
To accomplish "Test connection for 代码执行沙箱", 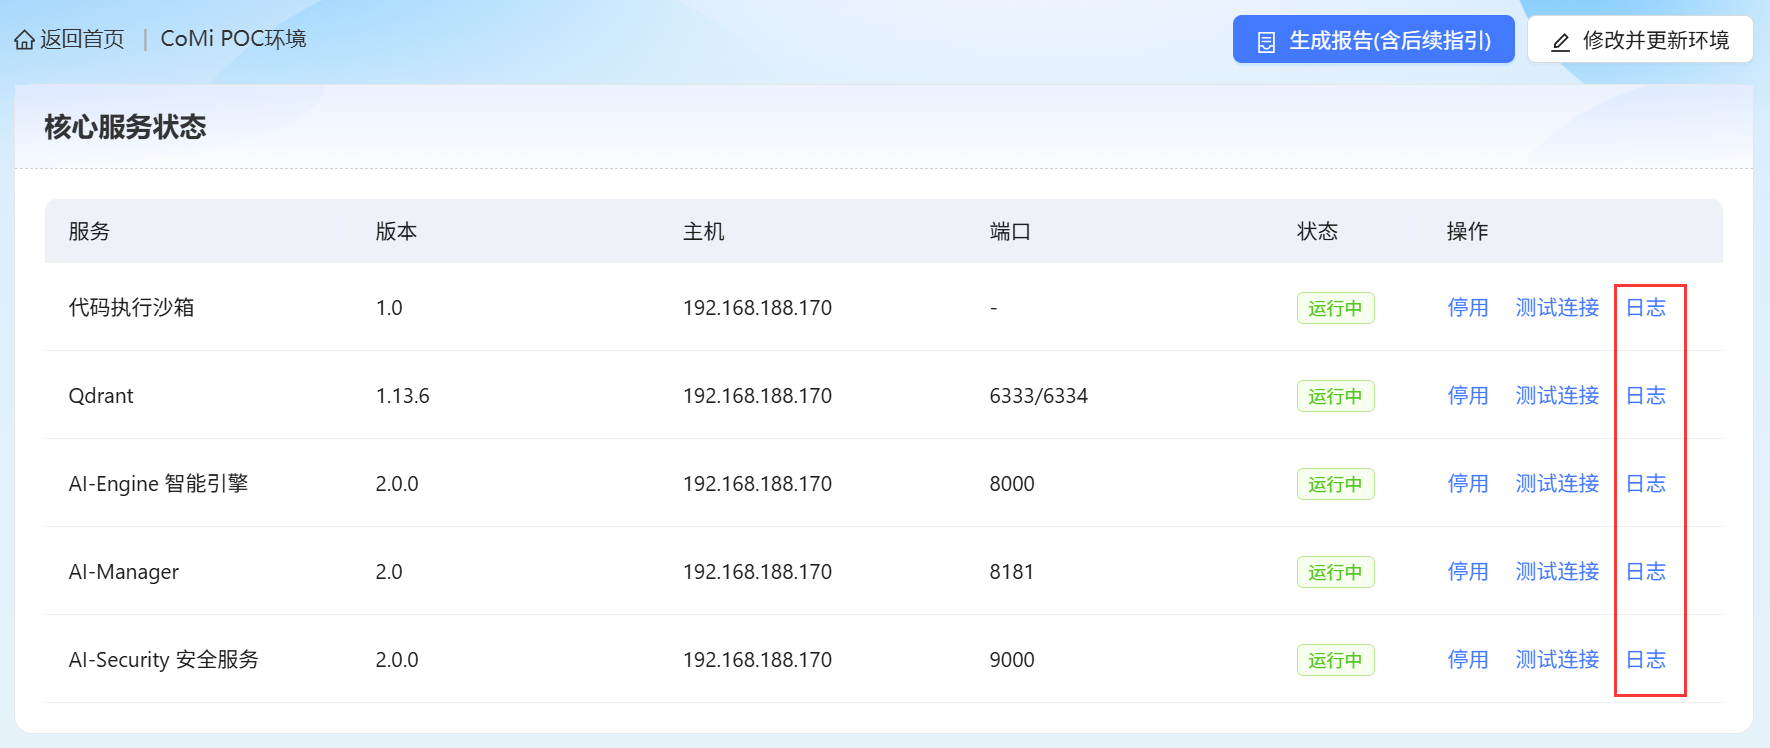I will tap(1557, 308).
